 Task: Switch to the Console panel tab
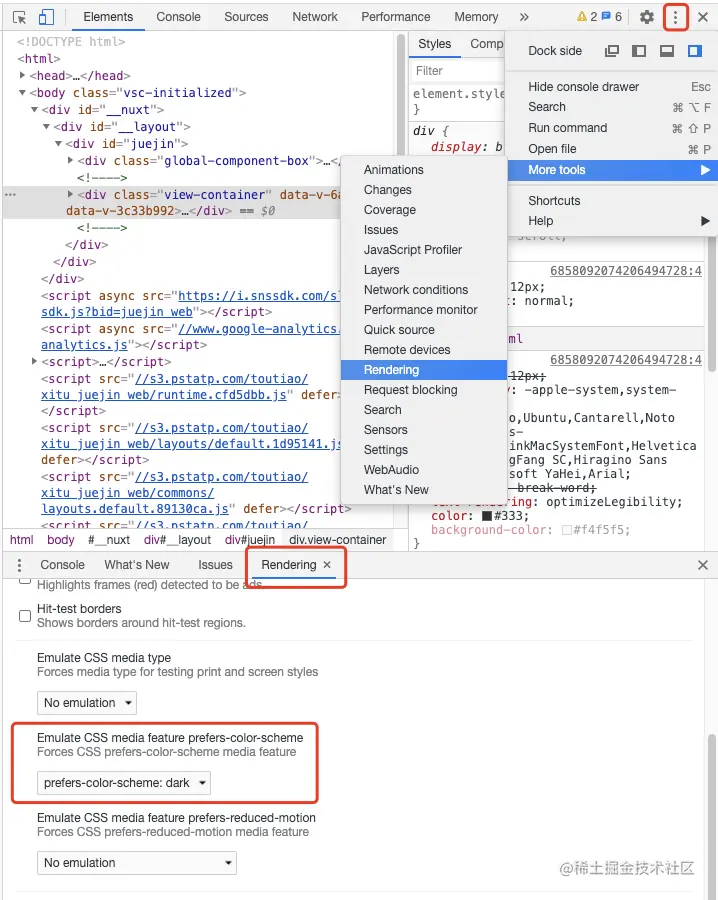coord(178,17)
